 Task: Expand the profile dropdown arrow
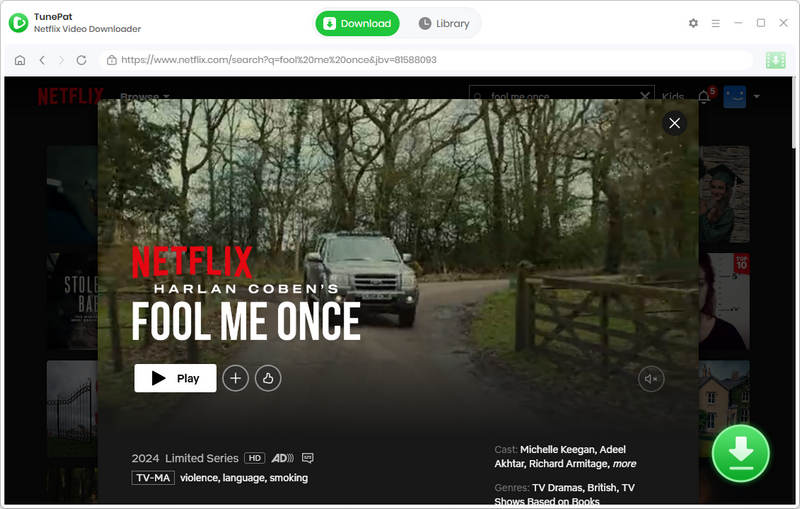click(x=757, y=96)
